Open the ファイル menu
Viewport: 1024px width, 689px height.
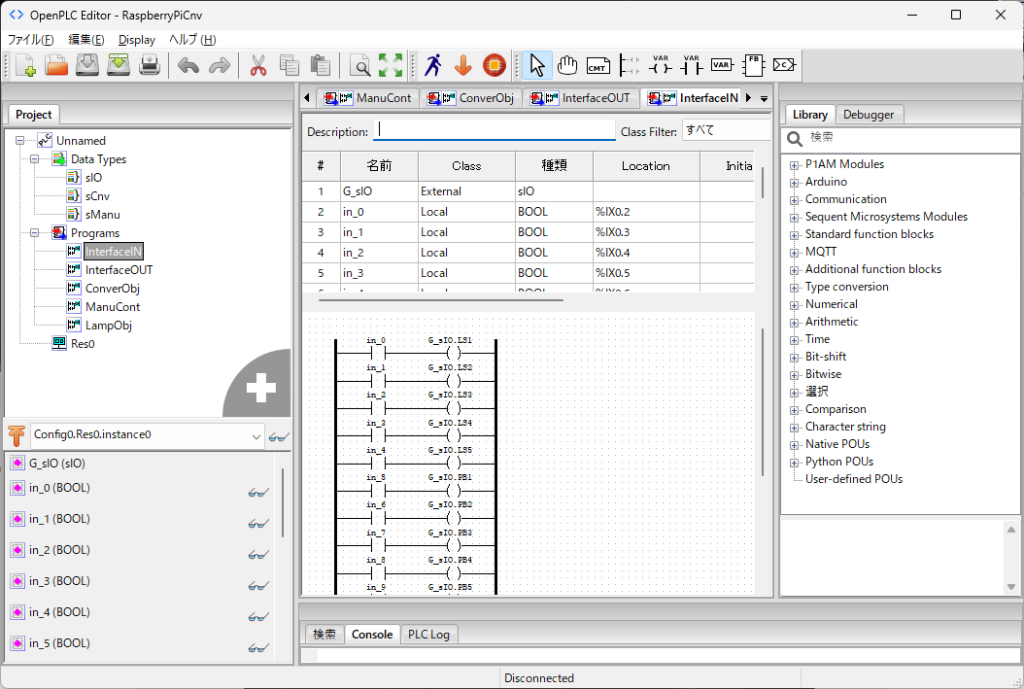coord(31,39)
